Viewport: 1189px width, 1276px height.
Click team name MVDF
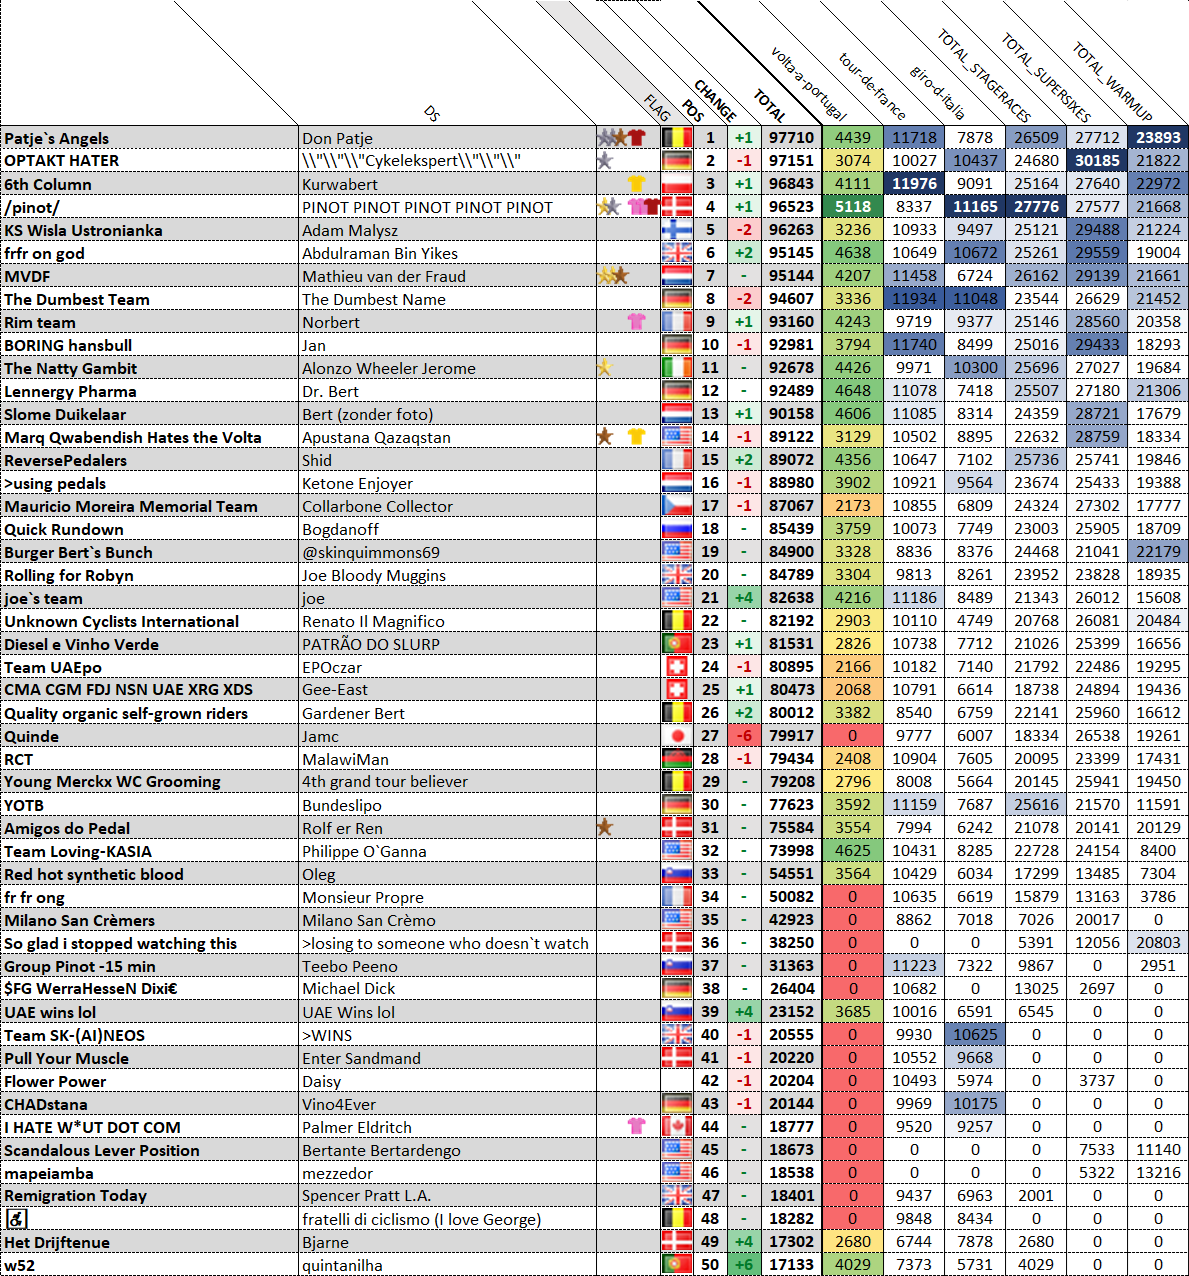[27, 276]
